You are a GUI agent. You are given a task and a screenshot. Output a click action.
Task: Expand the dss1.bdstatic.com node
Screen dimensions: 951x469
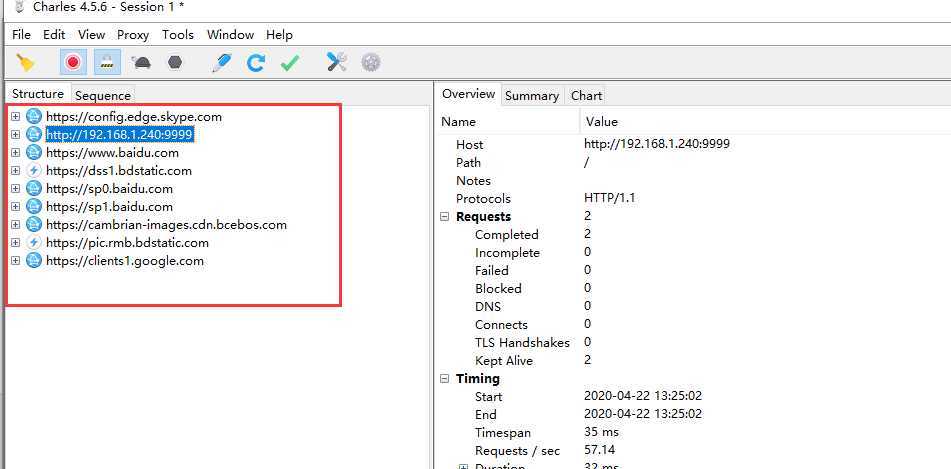tap(16, 170)
